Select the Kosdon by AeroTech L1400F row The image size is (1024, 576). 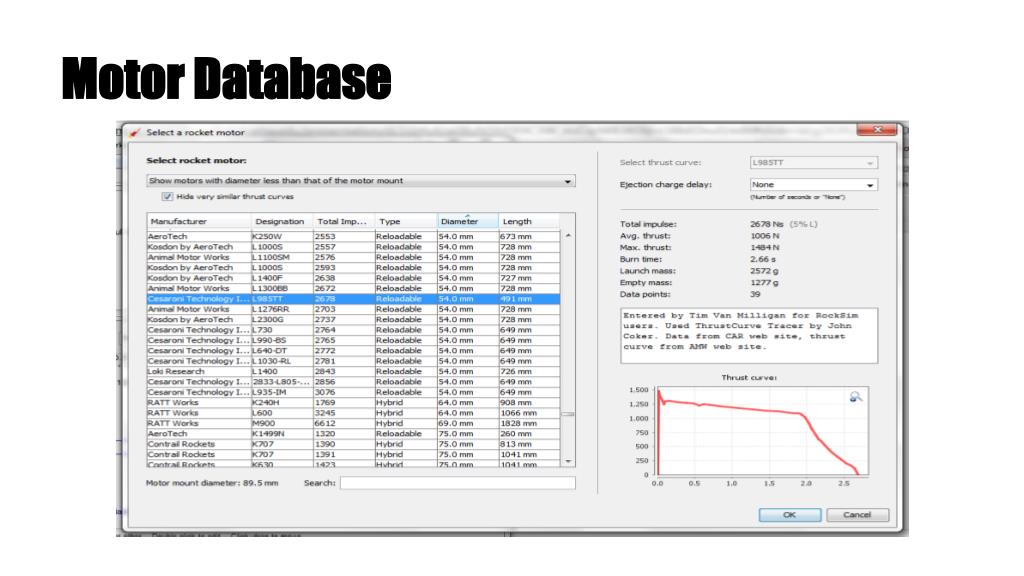click(353, 278)
